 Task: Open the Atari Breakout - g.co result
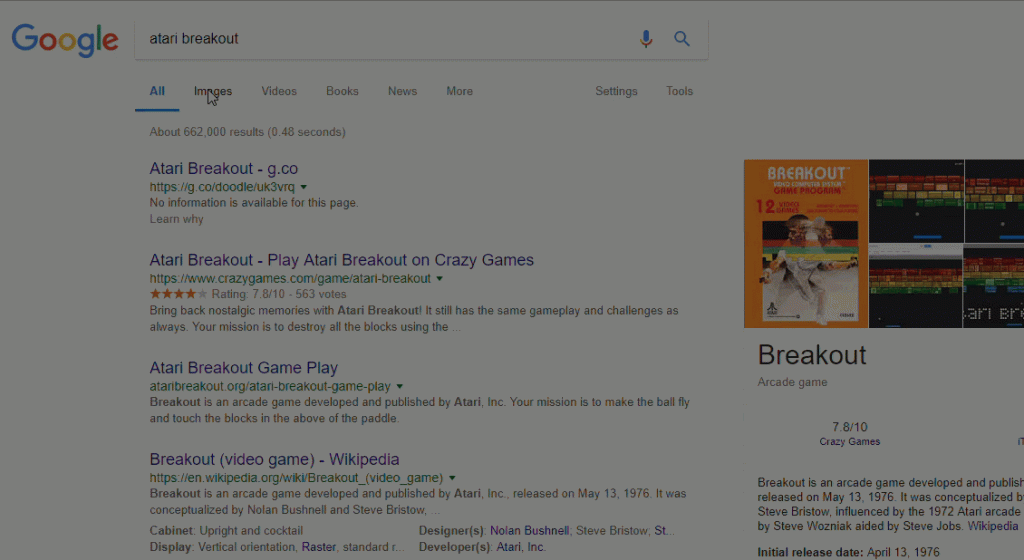[223, 168]
